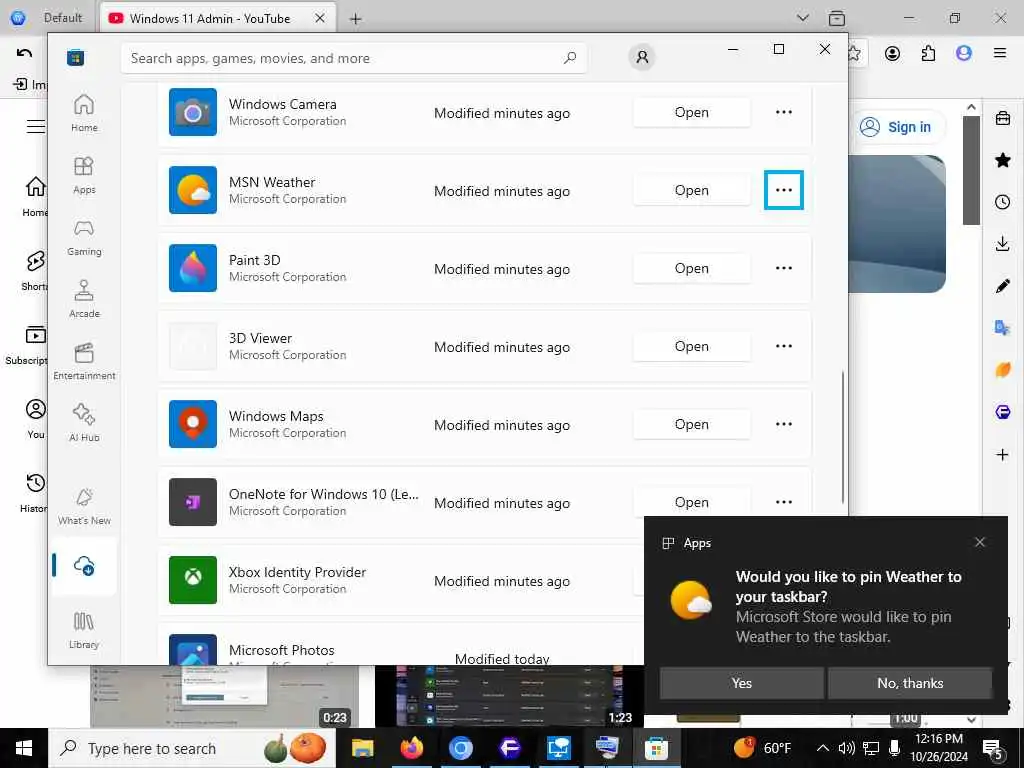Open more options for OneNote
Image resolution: width=1024 pixels, height=768 pixels.
[784, 502]
